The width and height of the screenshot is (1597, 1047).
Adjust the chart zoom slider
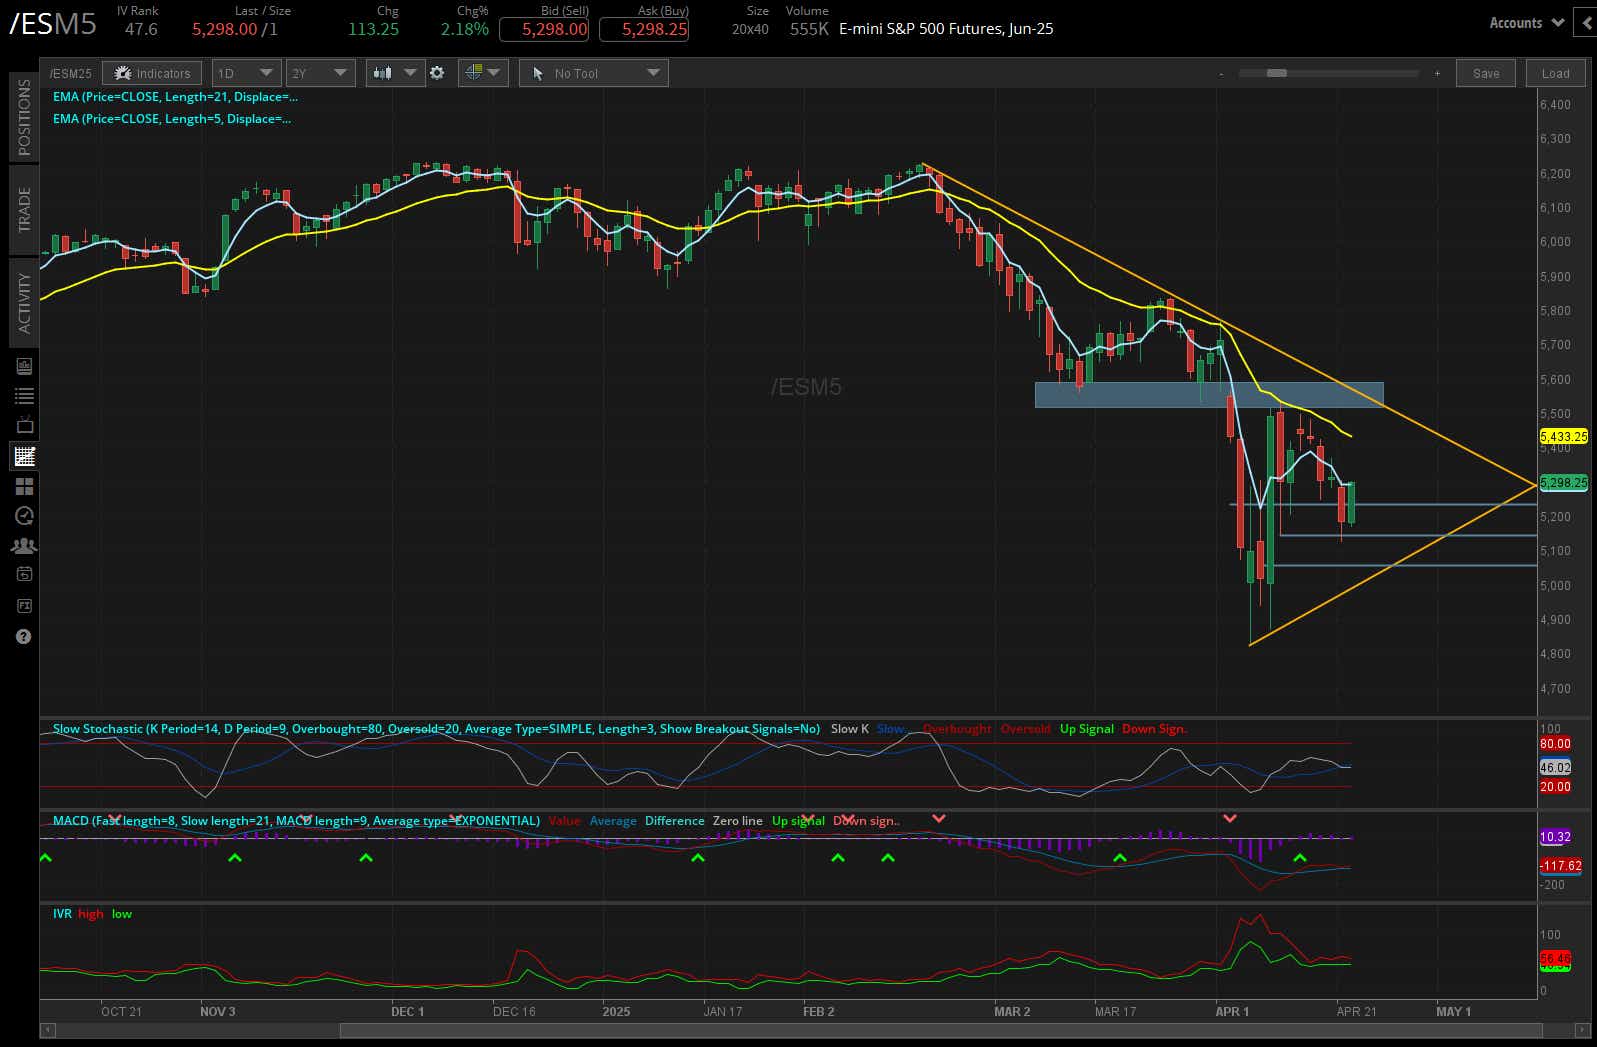tap(1276, 74)
